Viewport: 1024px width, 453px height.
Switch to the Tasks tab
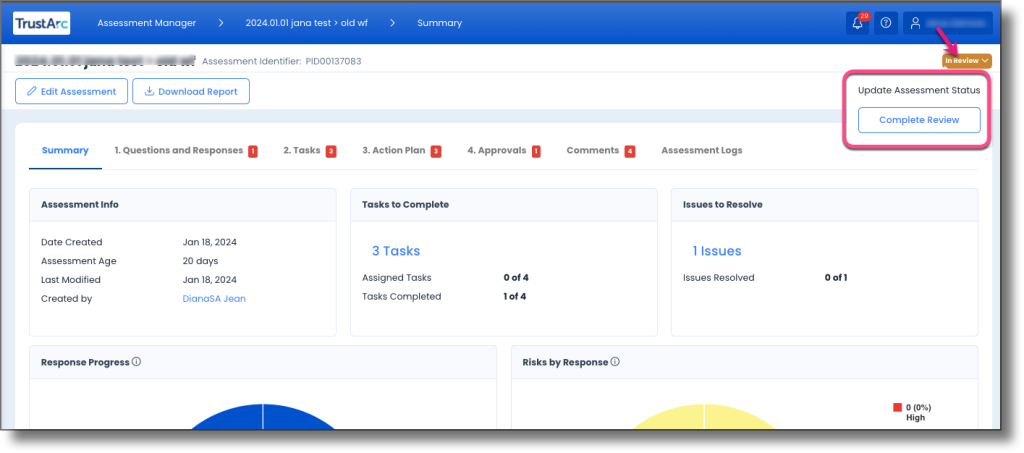point(310,151)
